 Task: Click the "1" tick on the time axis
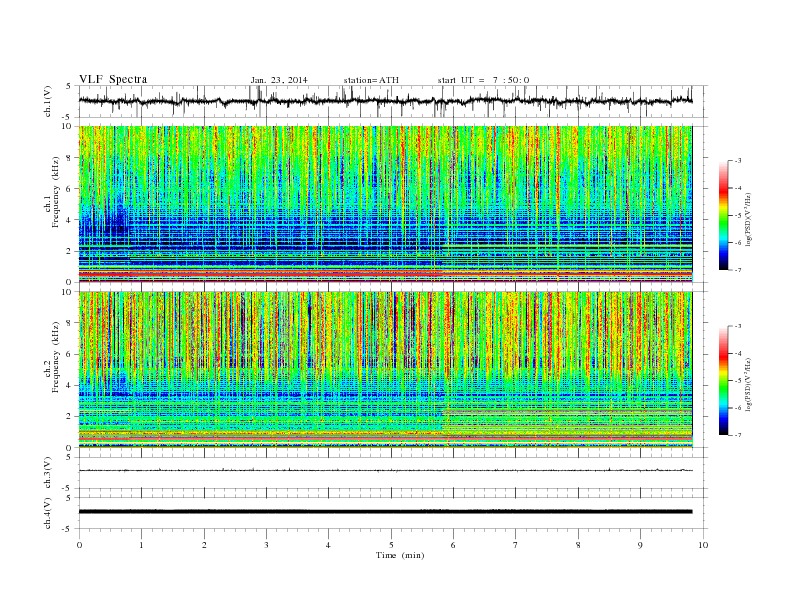[x=141, y=545]
